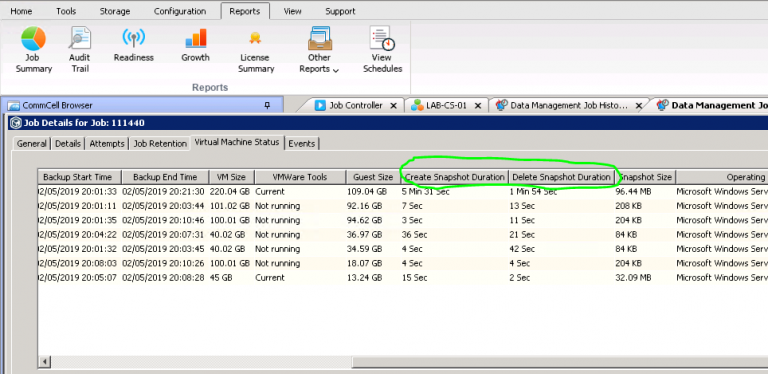Click the horizontal scrollbar left arrow
Image resolution: width=768 pixels, height=374 pixels.
(45, 362)
